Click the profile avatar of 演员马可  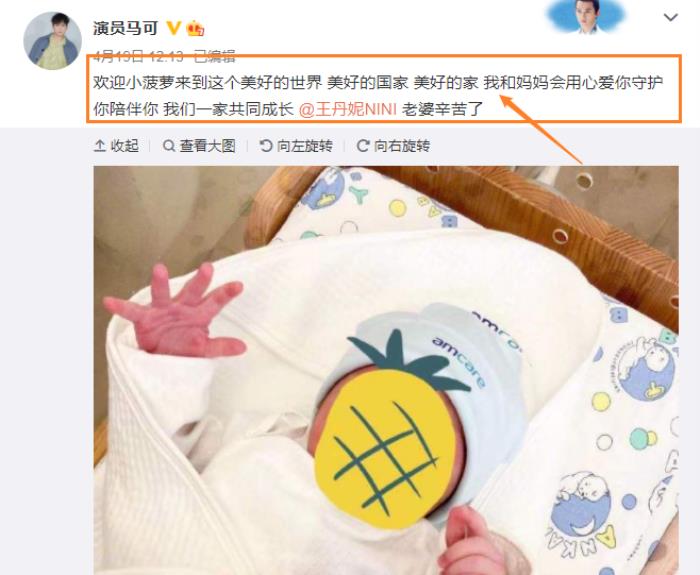[x=53, y=41]
